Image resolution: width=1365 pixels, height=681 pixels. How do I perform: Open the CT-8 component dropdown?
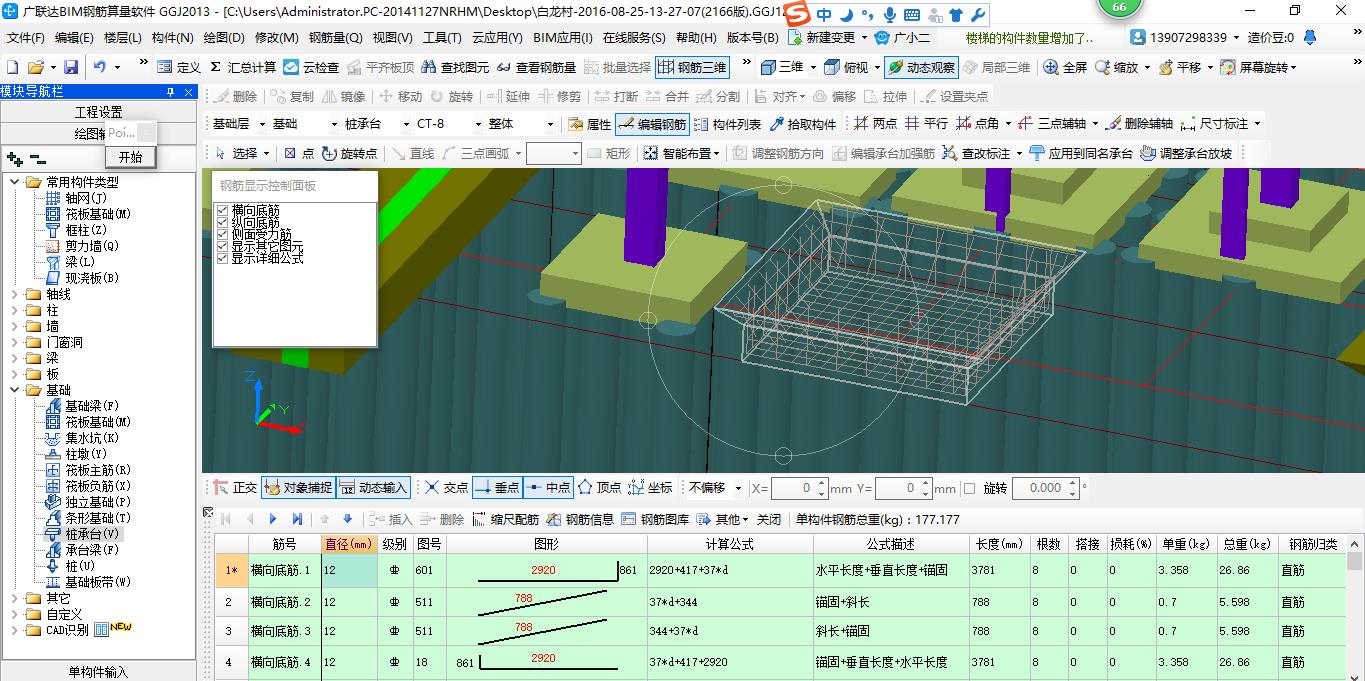479,124
